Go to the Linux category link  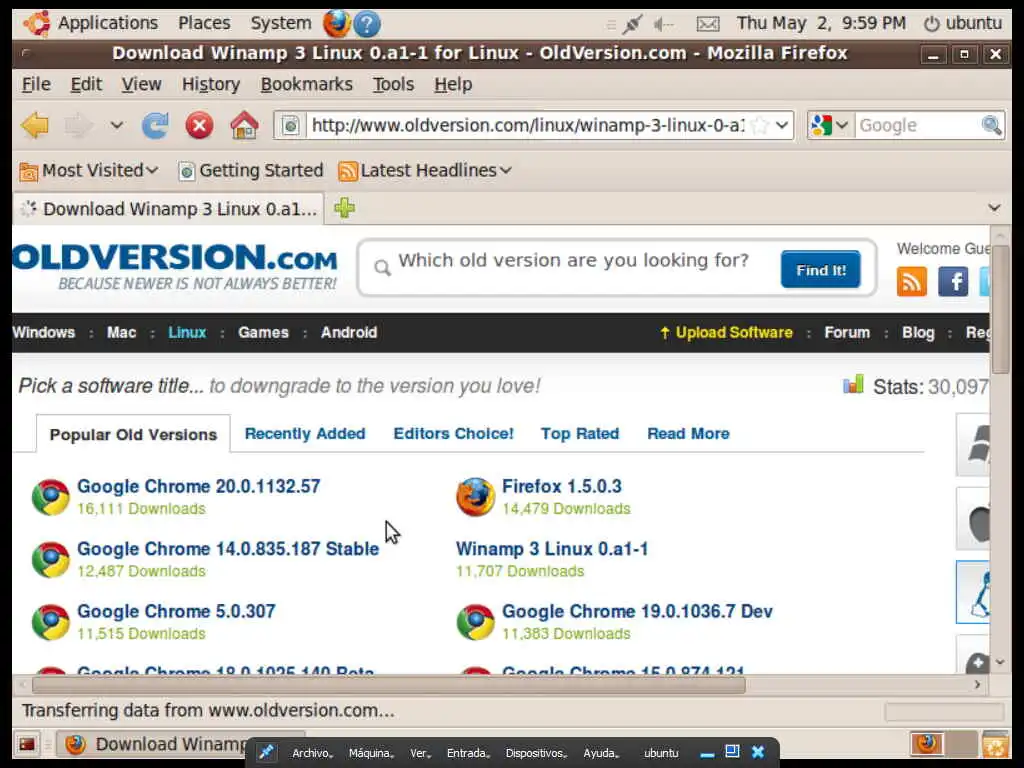point(187,332)
